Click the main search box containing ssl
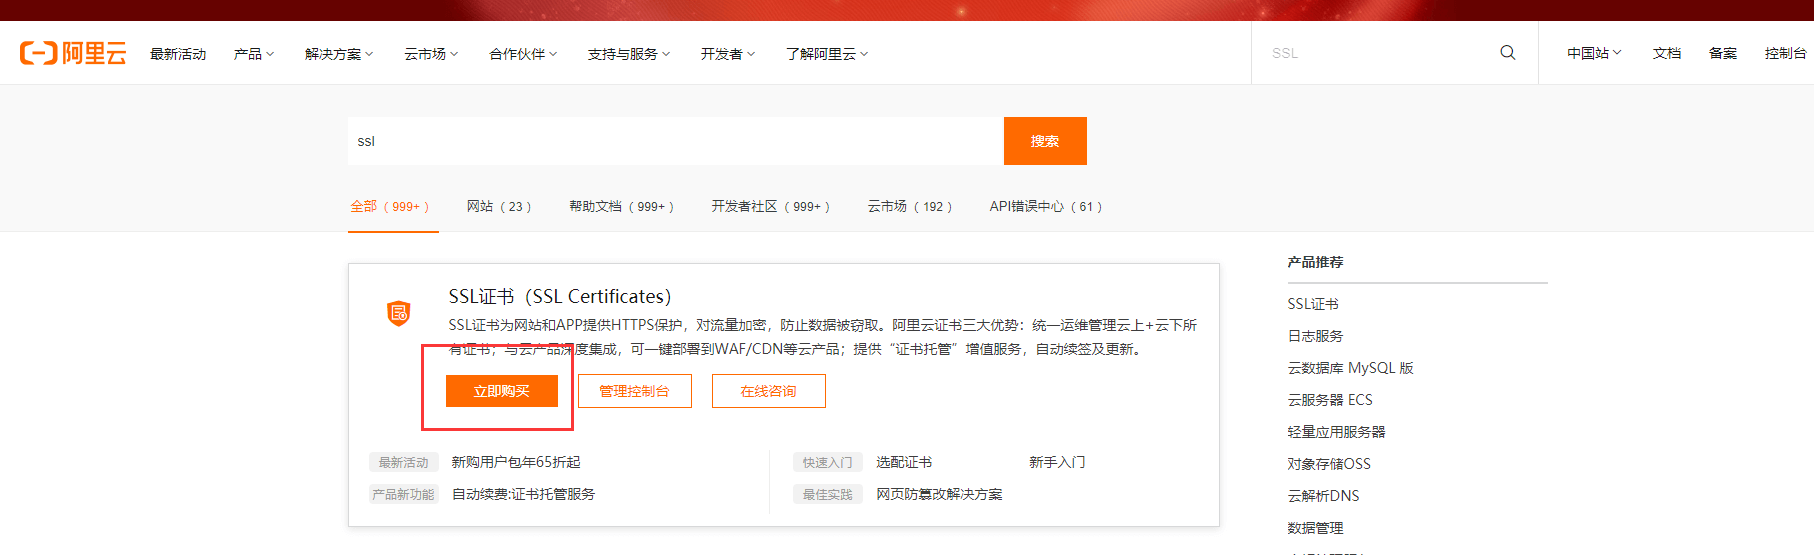 point(676,141)
